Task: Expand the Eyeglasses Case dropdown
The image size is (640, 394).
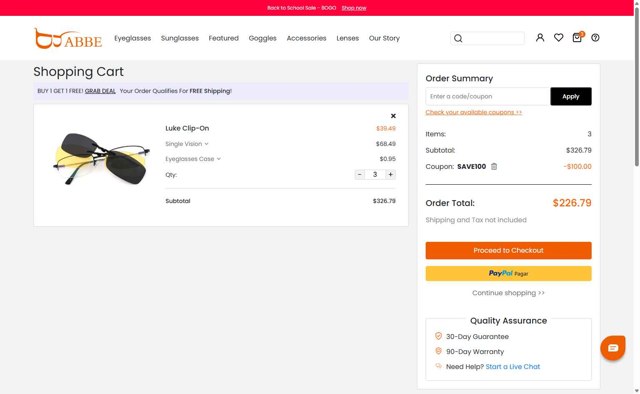Action: coord(193,159)
